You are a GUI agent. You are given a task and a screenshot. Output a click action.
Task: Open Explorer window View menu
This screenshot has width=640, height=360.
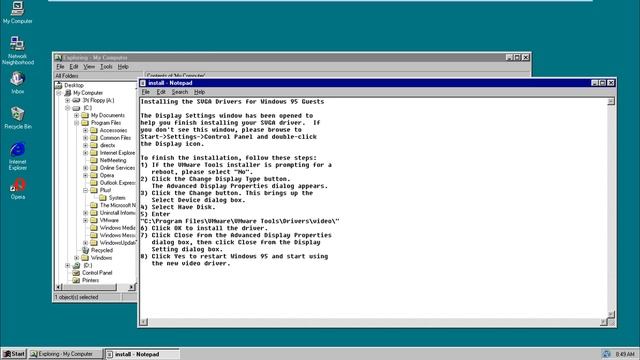[x=89, y=67]
